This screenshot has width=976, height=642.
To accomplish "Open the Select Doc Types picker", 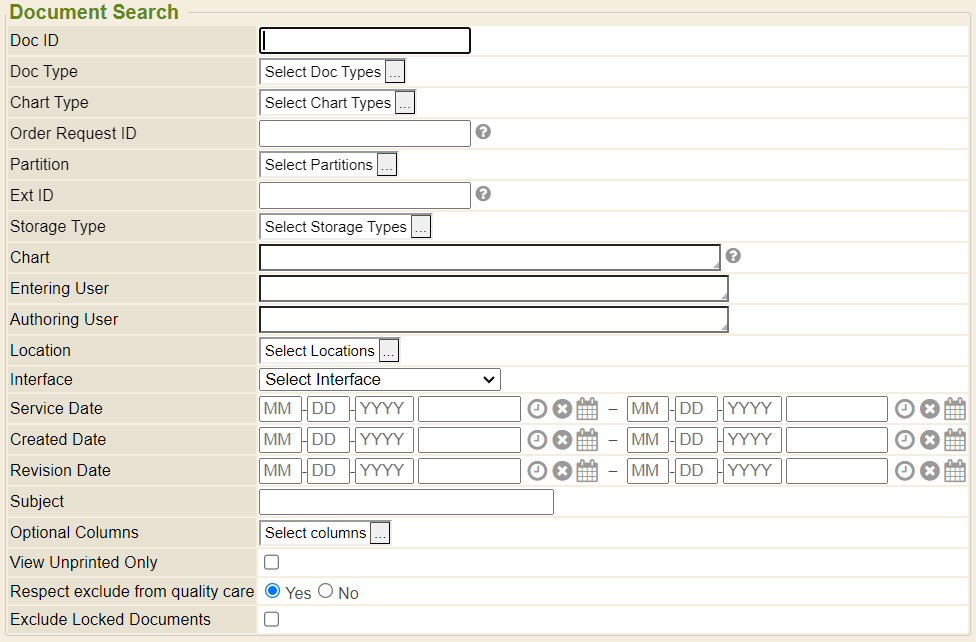I will (x=395, y=72).
